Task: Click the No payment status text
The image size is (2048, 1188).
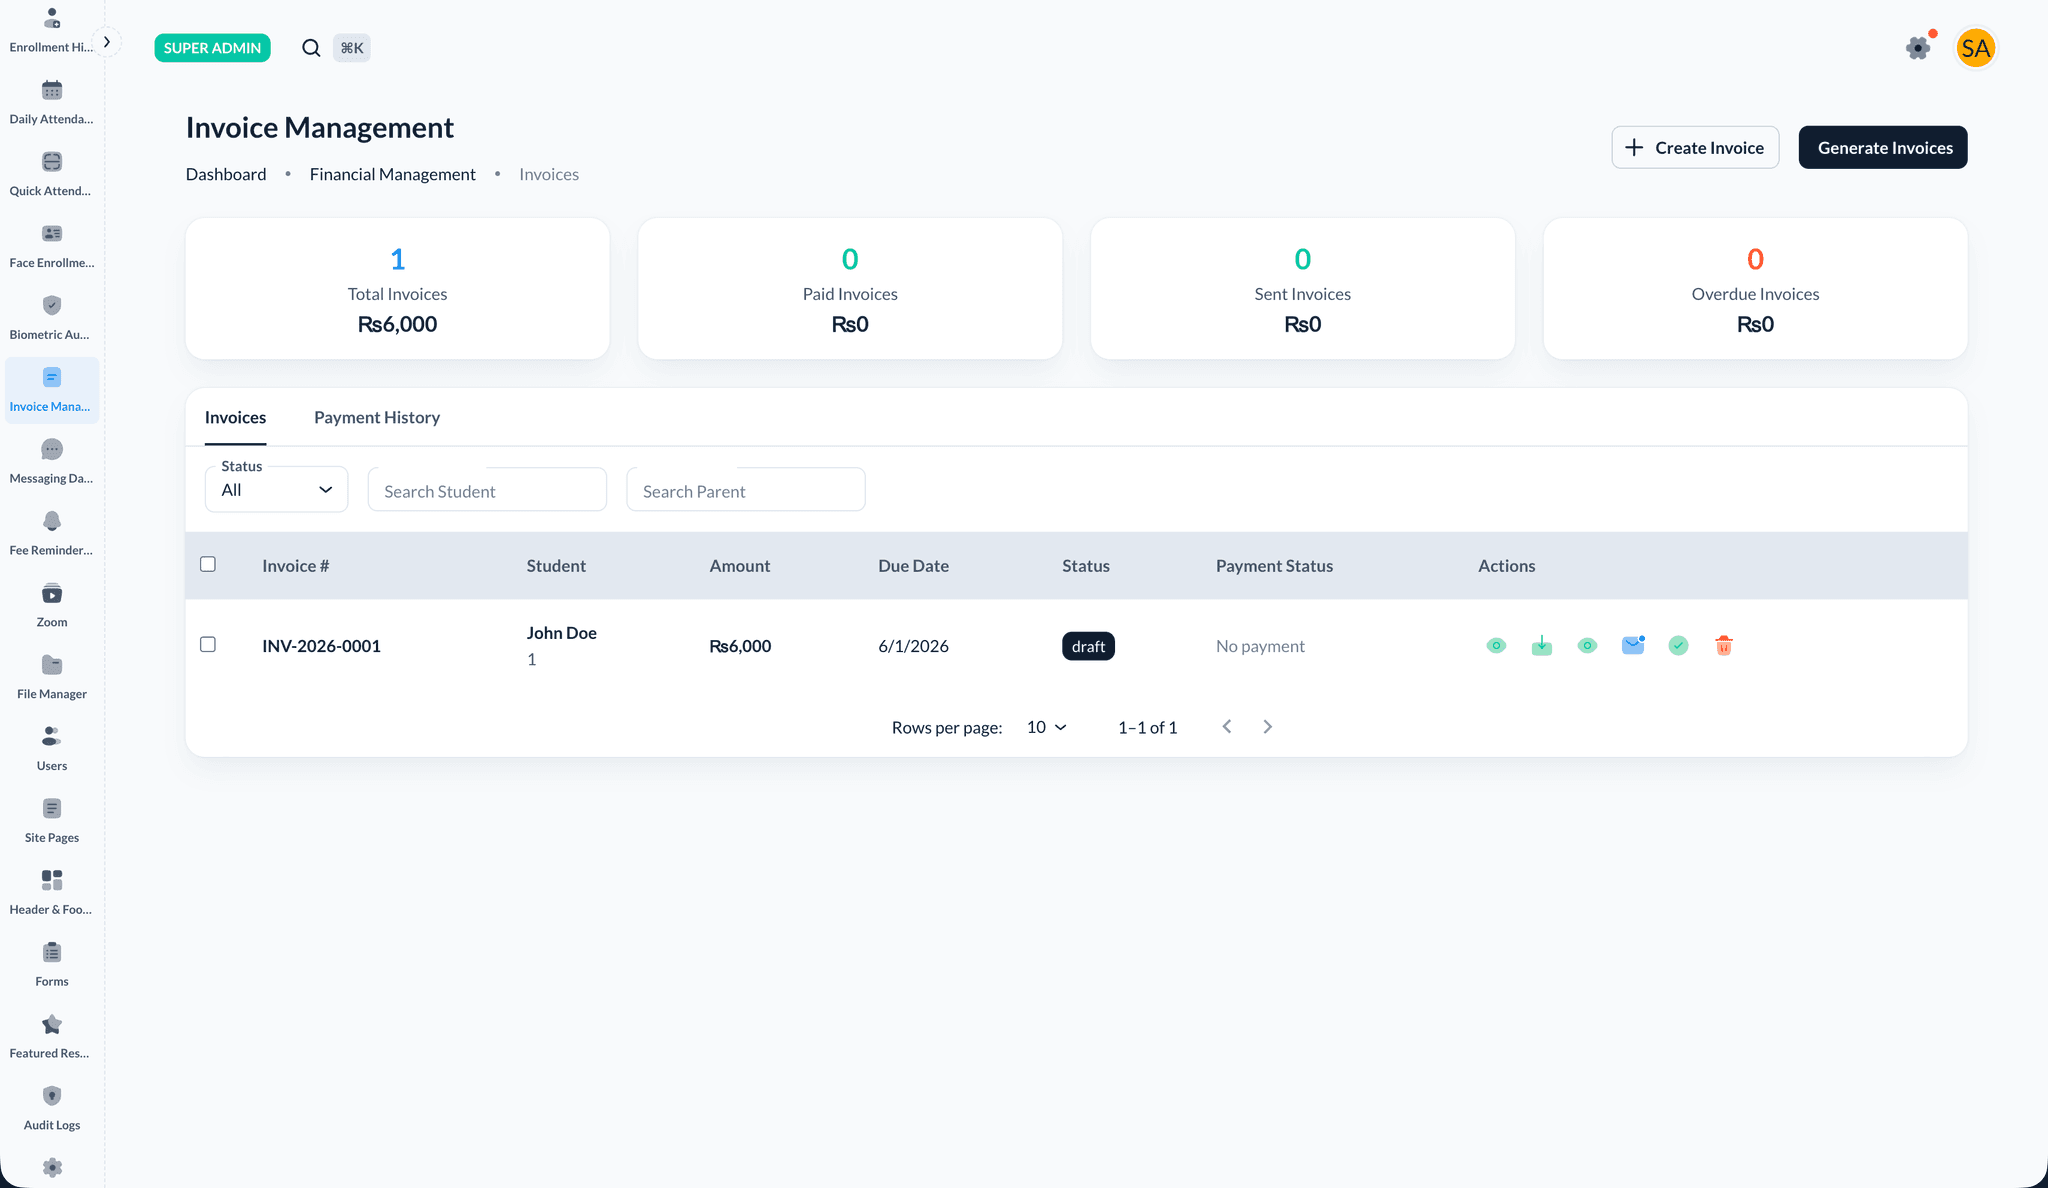Action: pyautogui.click(x=1260, y=646)
